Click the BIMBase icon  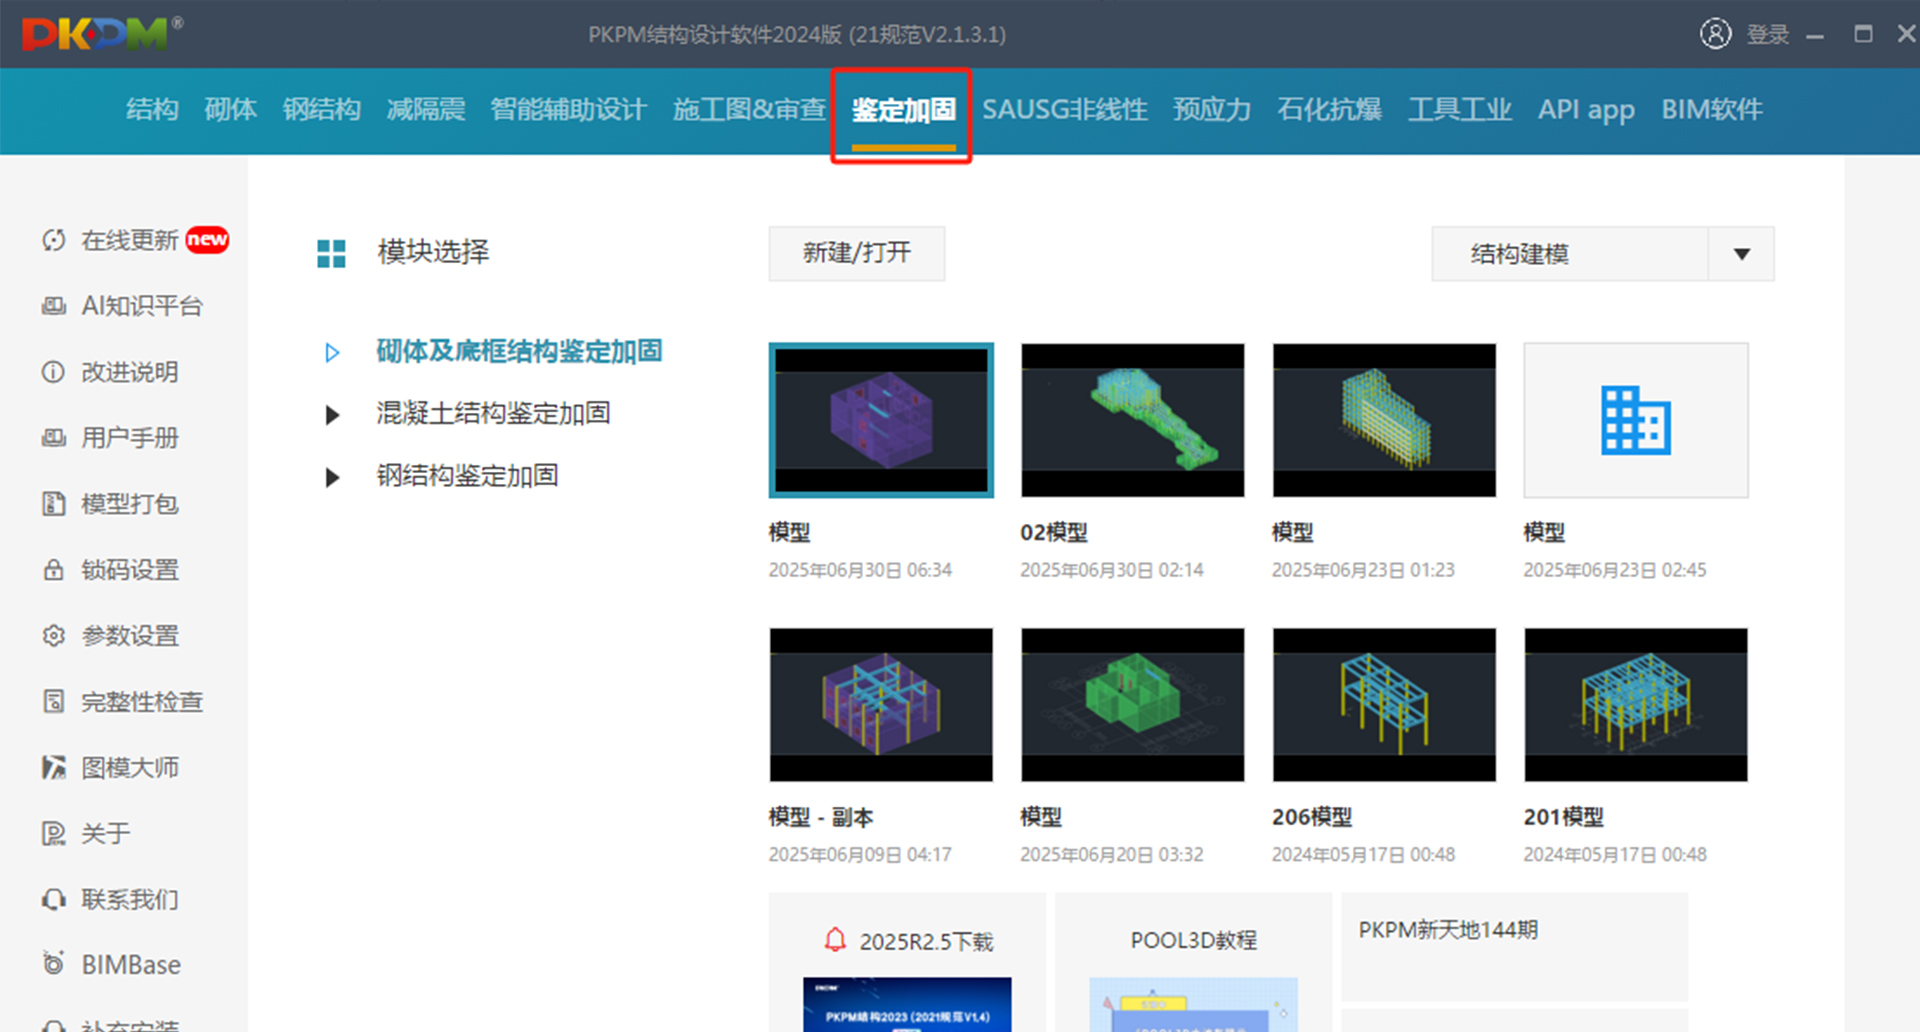pos(54,964)
